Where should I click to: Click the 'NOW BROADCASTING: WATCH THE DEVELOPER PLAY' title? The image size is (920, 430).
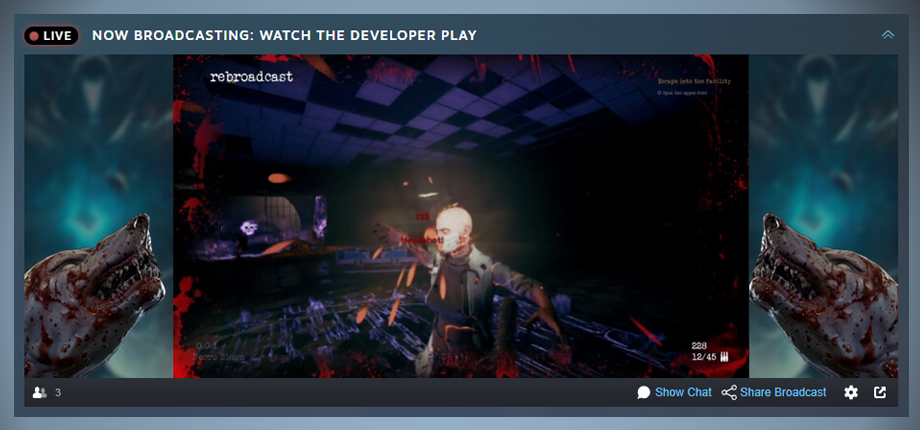point(284,36)
